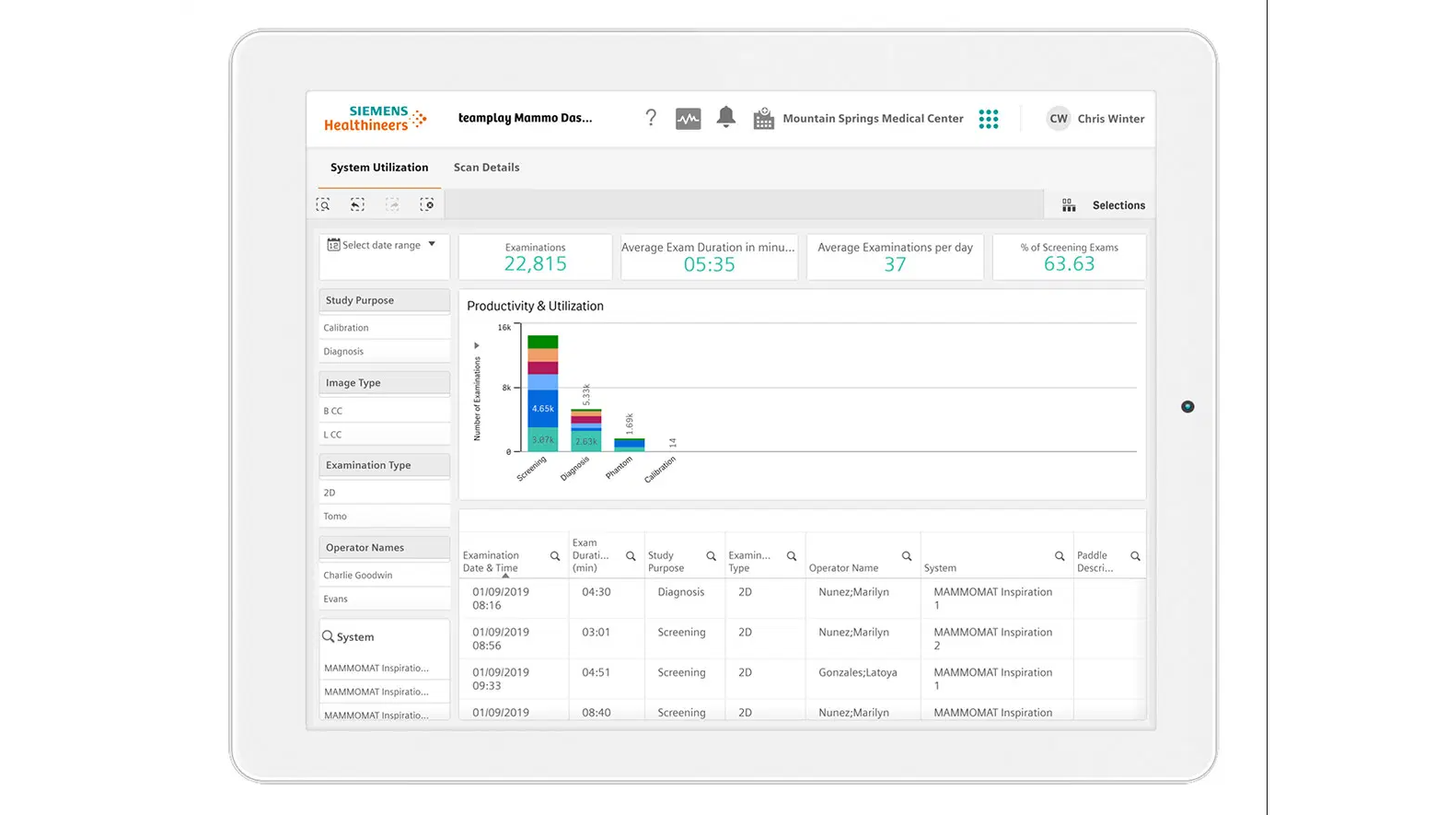Click the 4.65k blue Screening bar segment
Screen dimensions: 1448x815
(x=543, y=408)
